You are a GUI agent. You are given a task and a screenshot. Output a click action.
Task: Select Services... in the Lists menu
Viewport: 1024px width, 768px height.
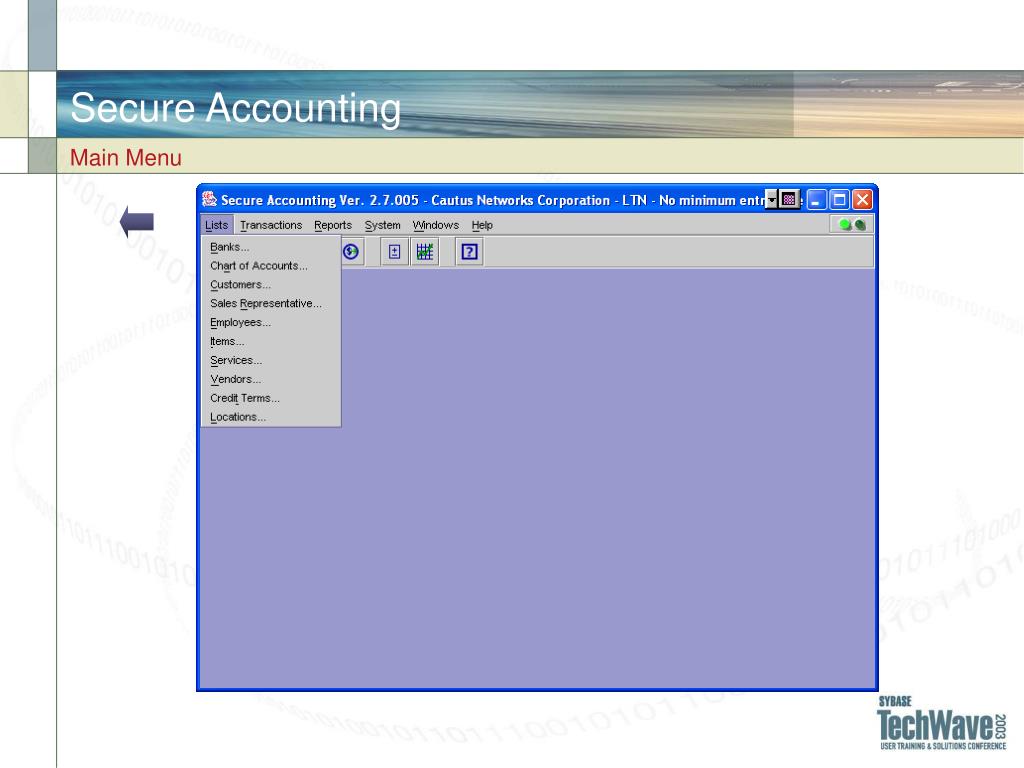point(271,360)
